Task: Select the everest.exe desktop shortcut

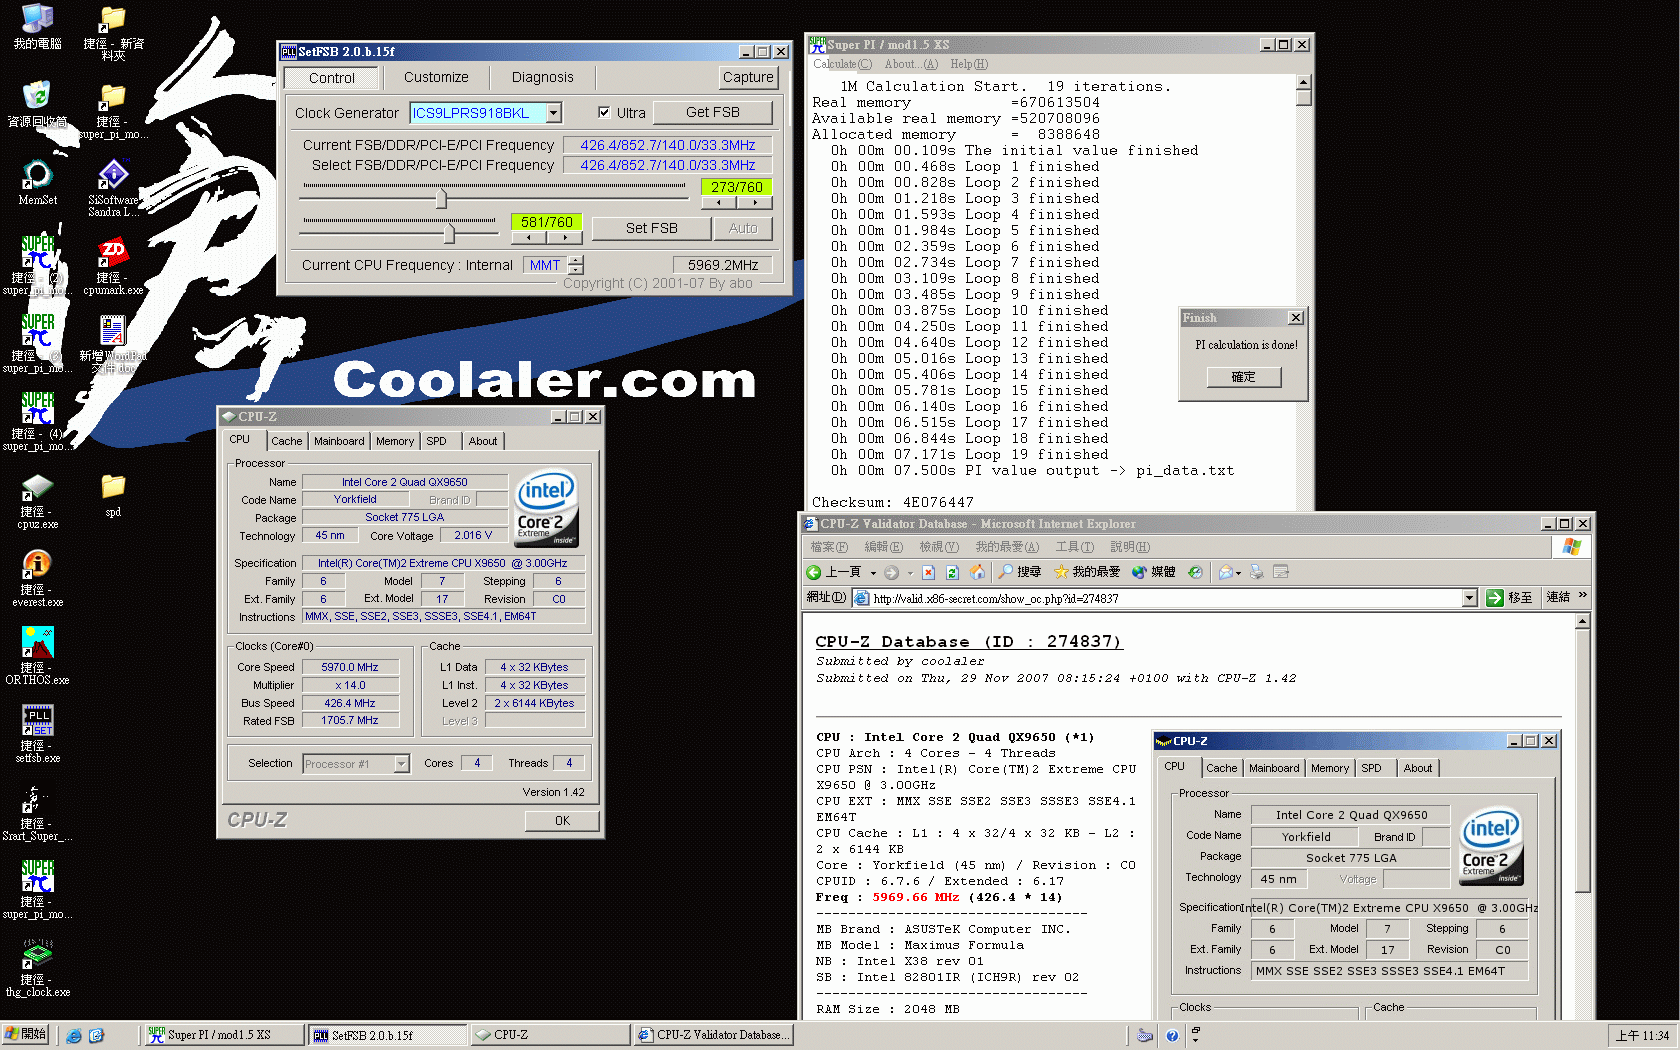Action: tap(37, 578)
